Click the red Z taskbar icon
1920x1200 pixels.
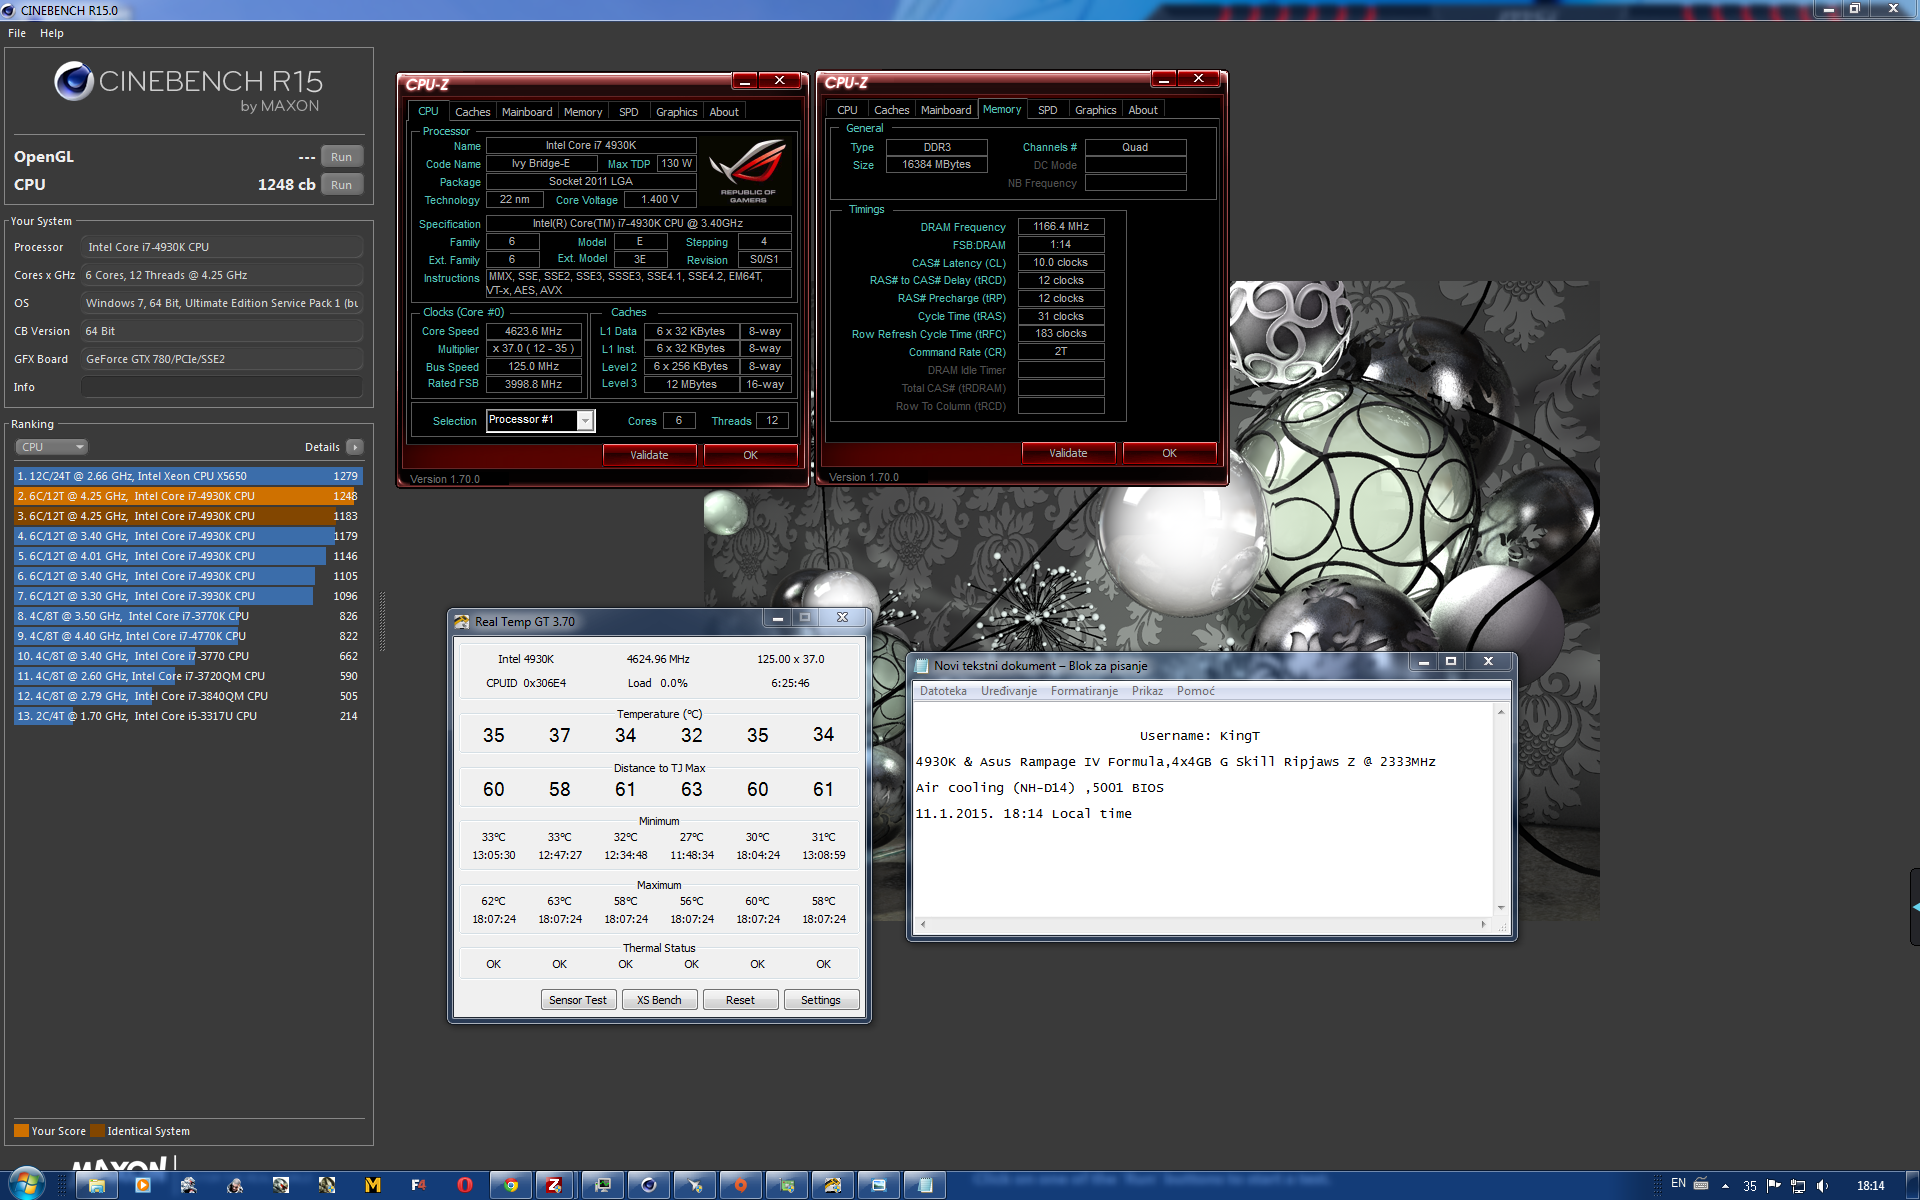point(553,1185)
